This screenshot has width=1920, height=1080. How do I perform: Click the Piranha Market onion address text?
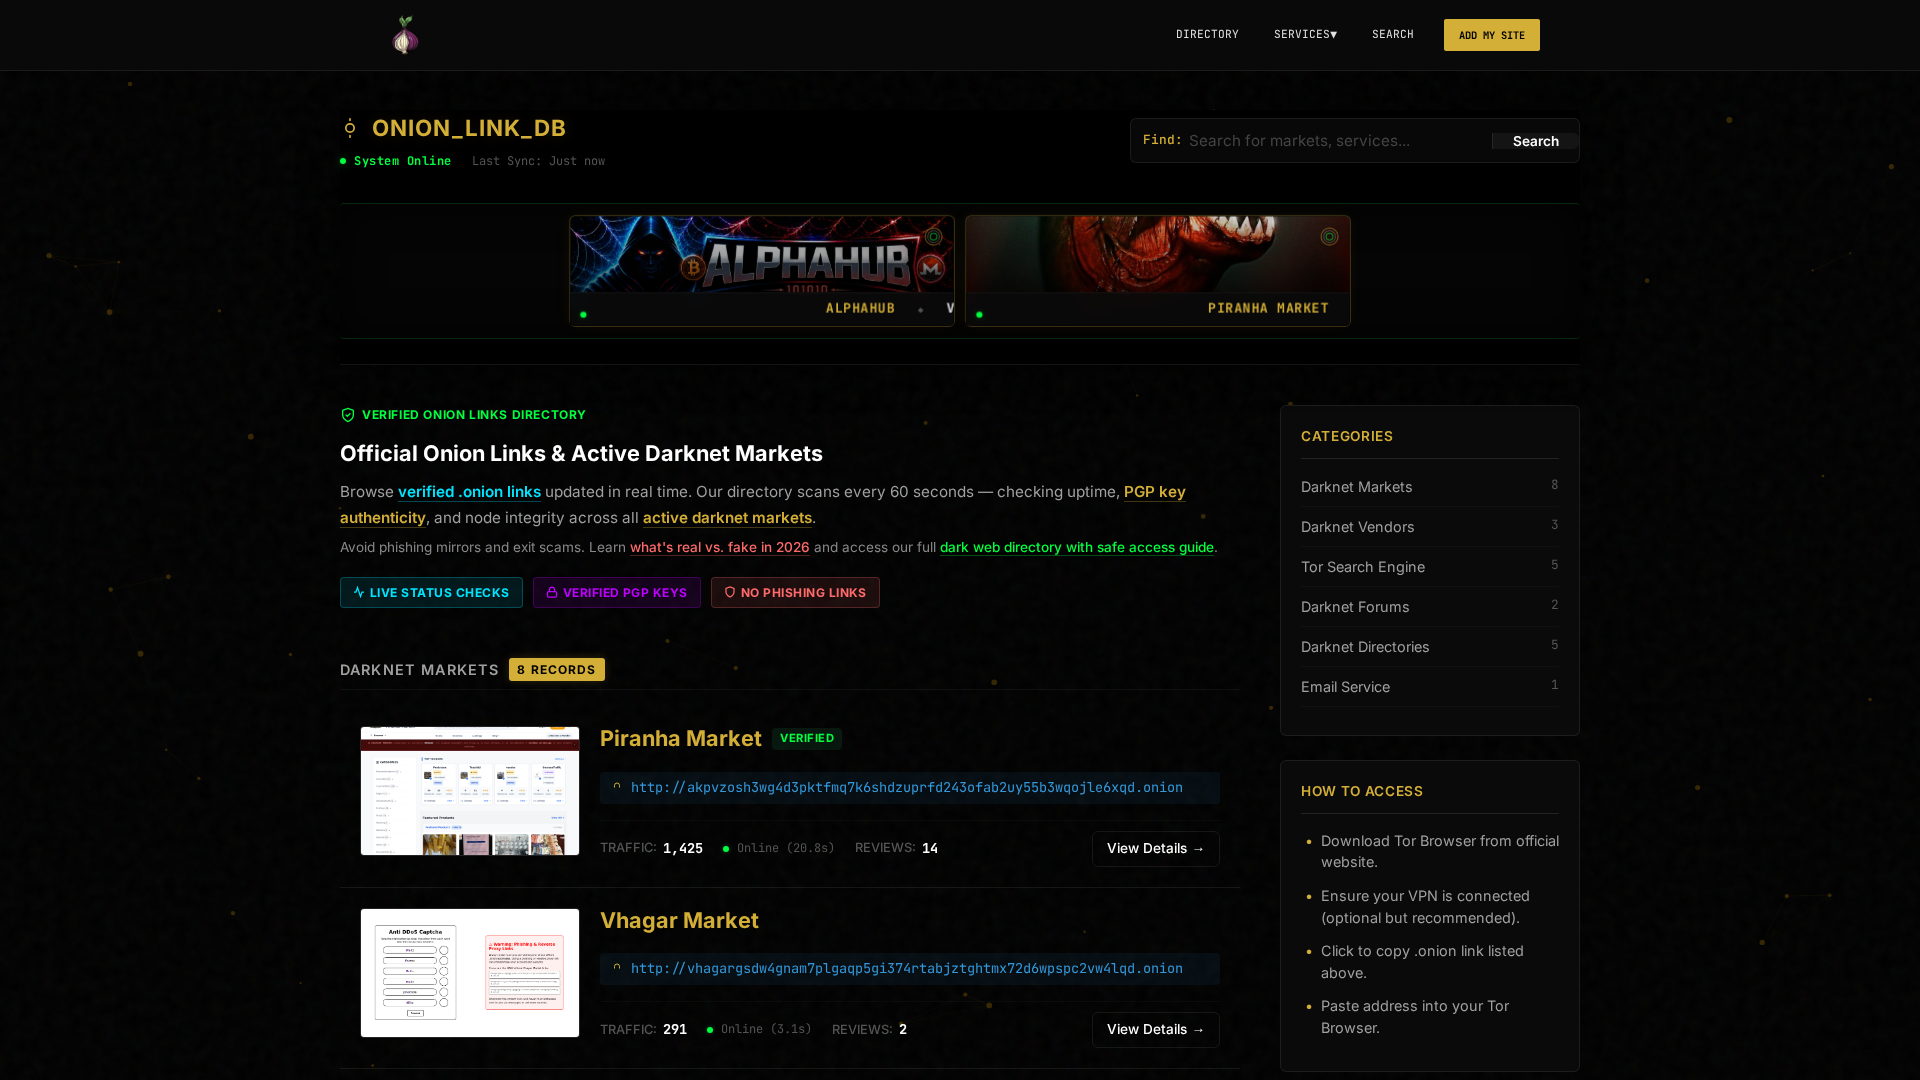pos(907,788)
